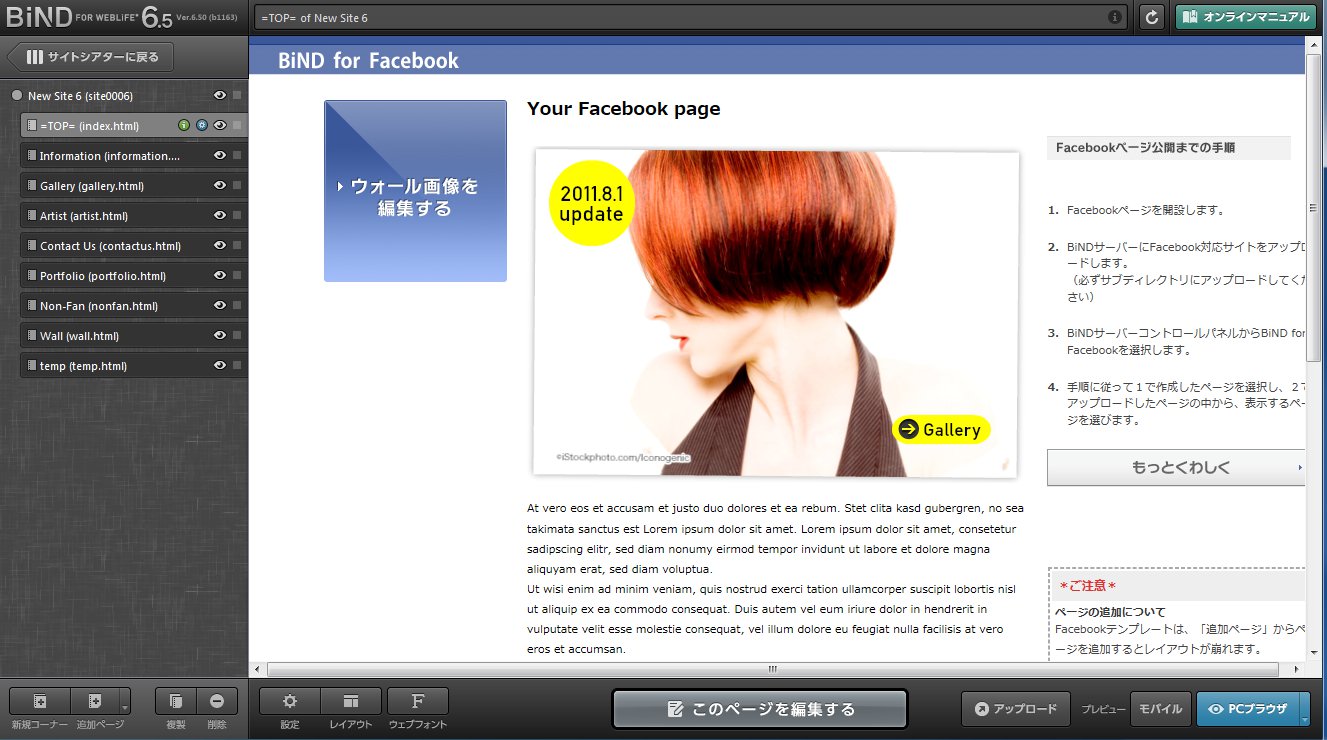Toggle eye visibility for Artist page
Screen dimensions: 1327x740
pyautogui.click(x=219, y=215)
